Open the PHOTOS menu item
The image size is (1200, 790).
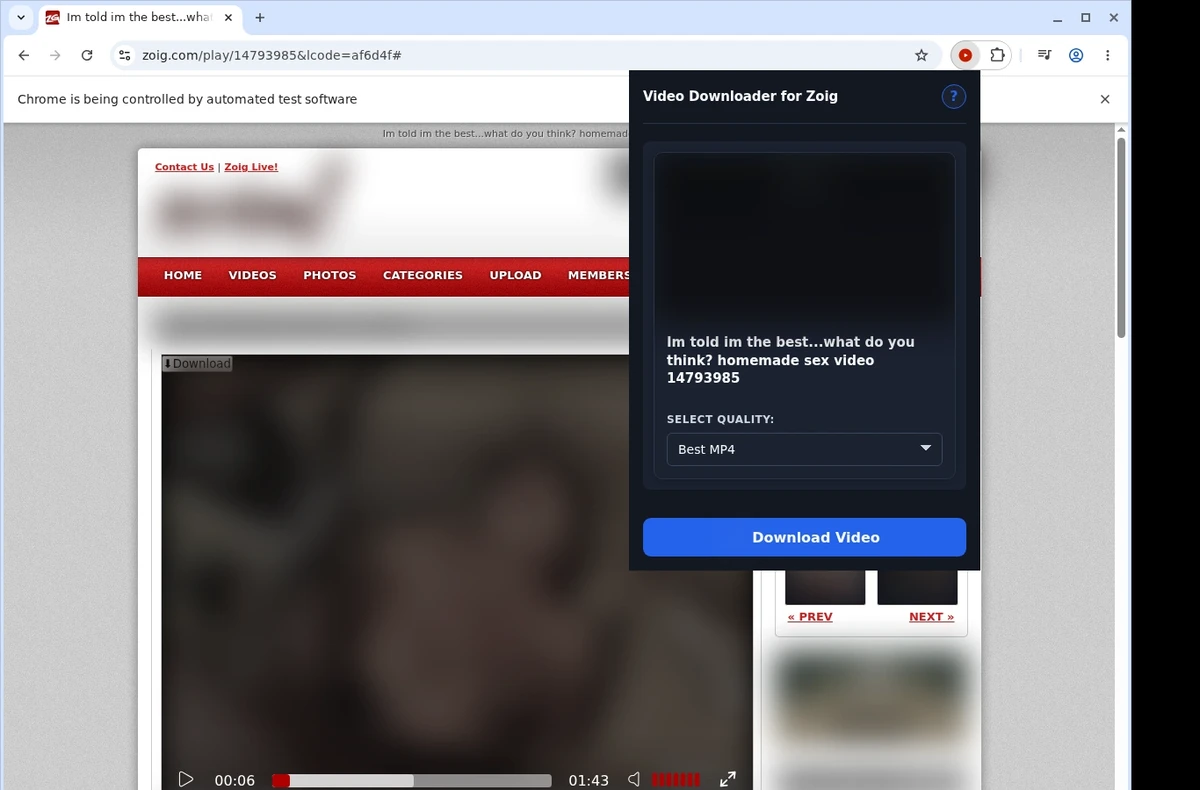tap(329, 275)
